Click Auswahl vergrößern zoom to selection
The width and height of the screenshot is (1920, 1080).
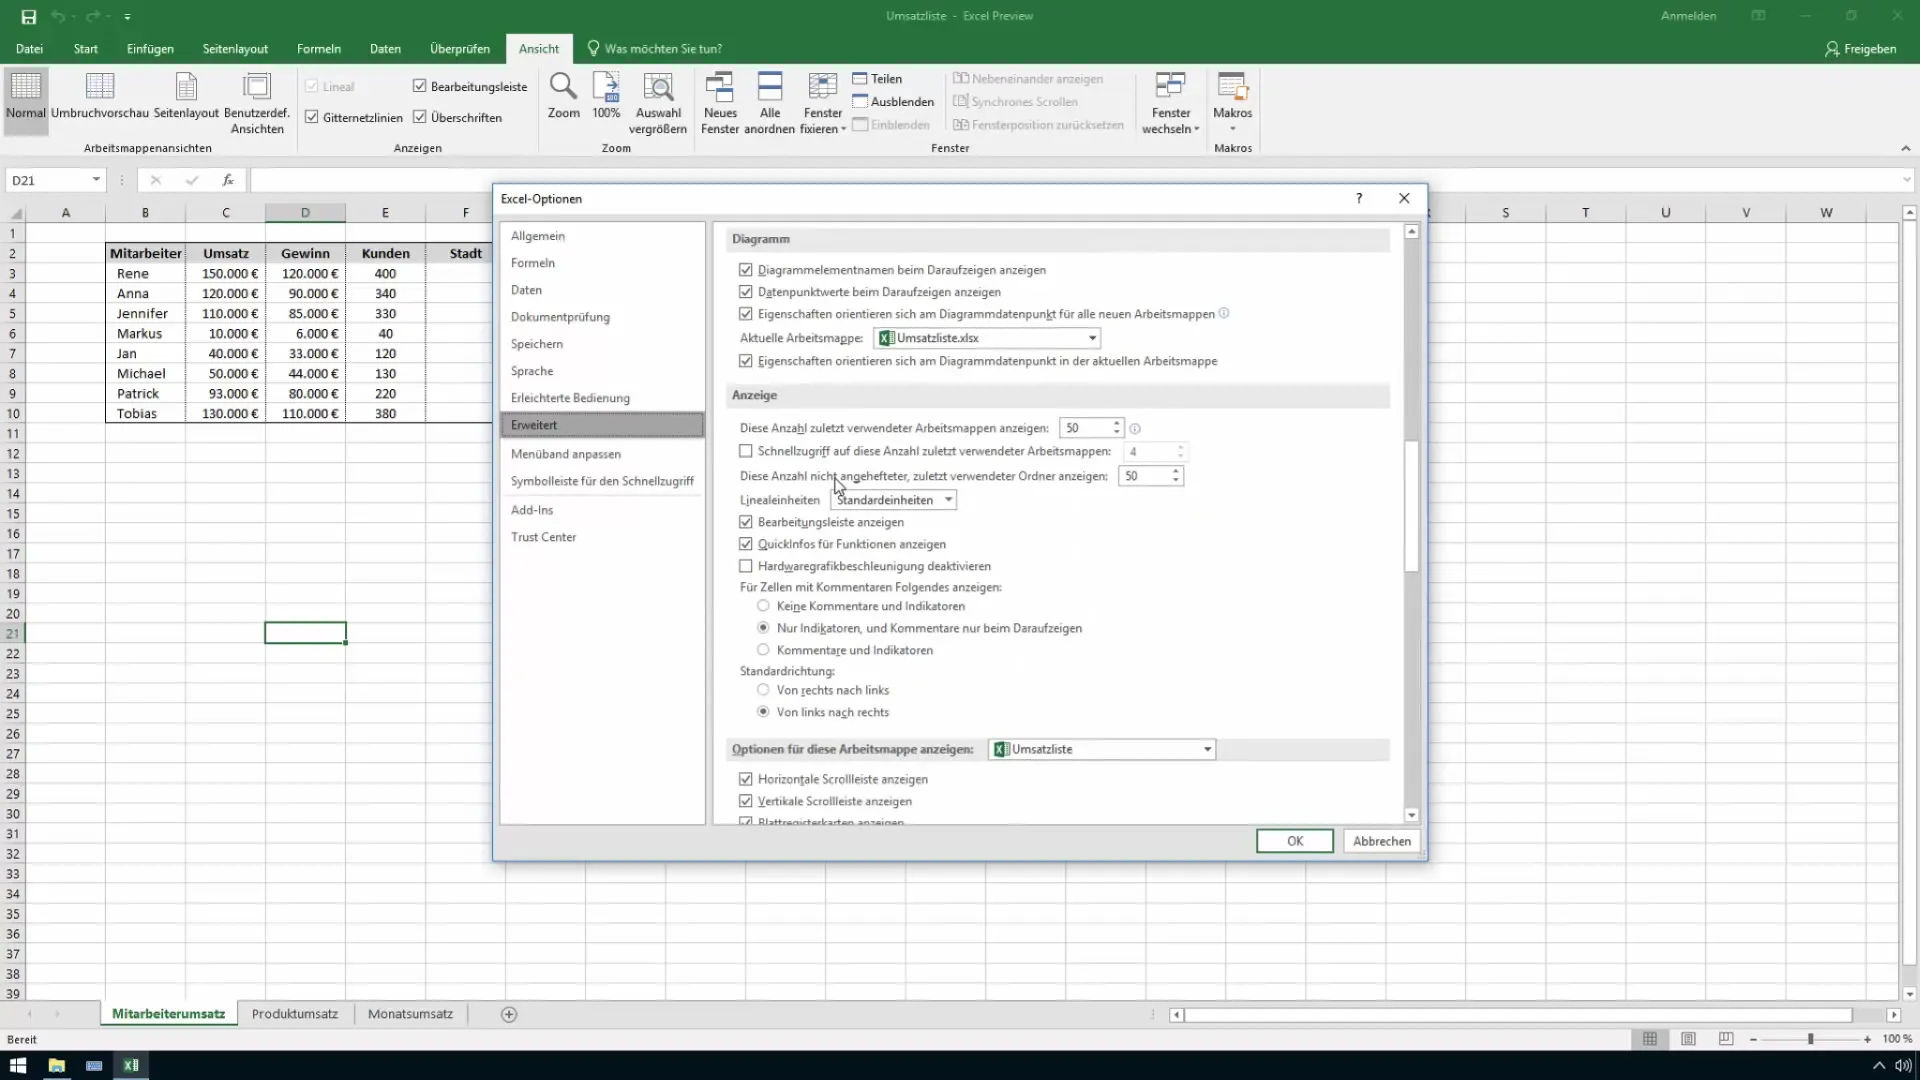[x=658, y=103]
